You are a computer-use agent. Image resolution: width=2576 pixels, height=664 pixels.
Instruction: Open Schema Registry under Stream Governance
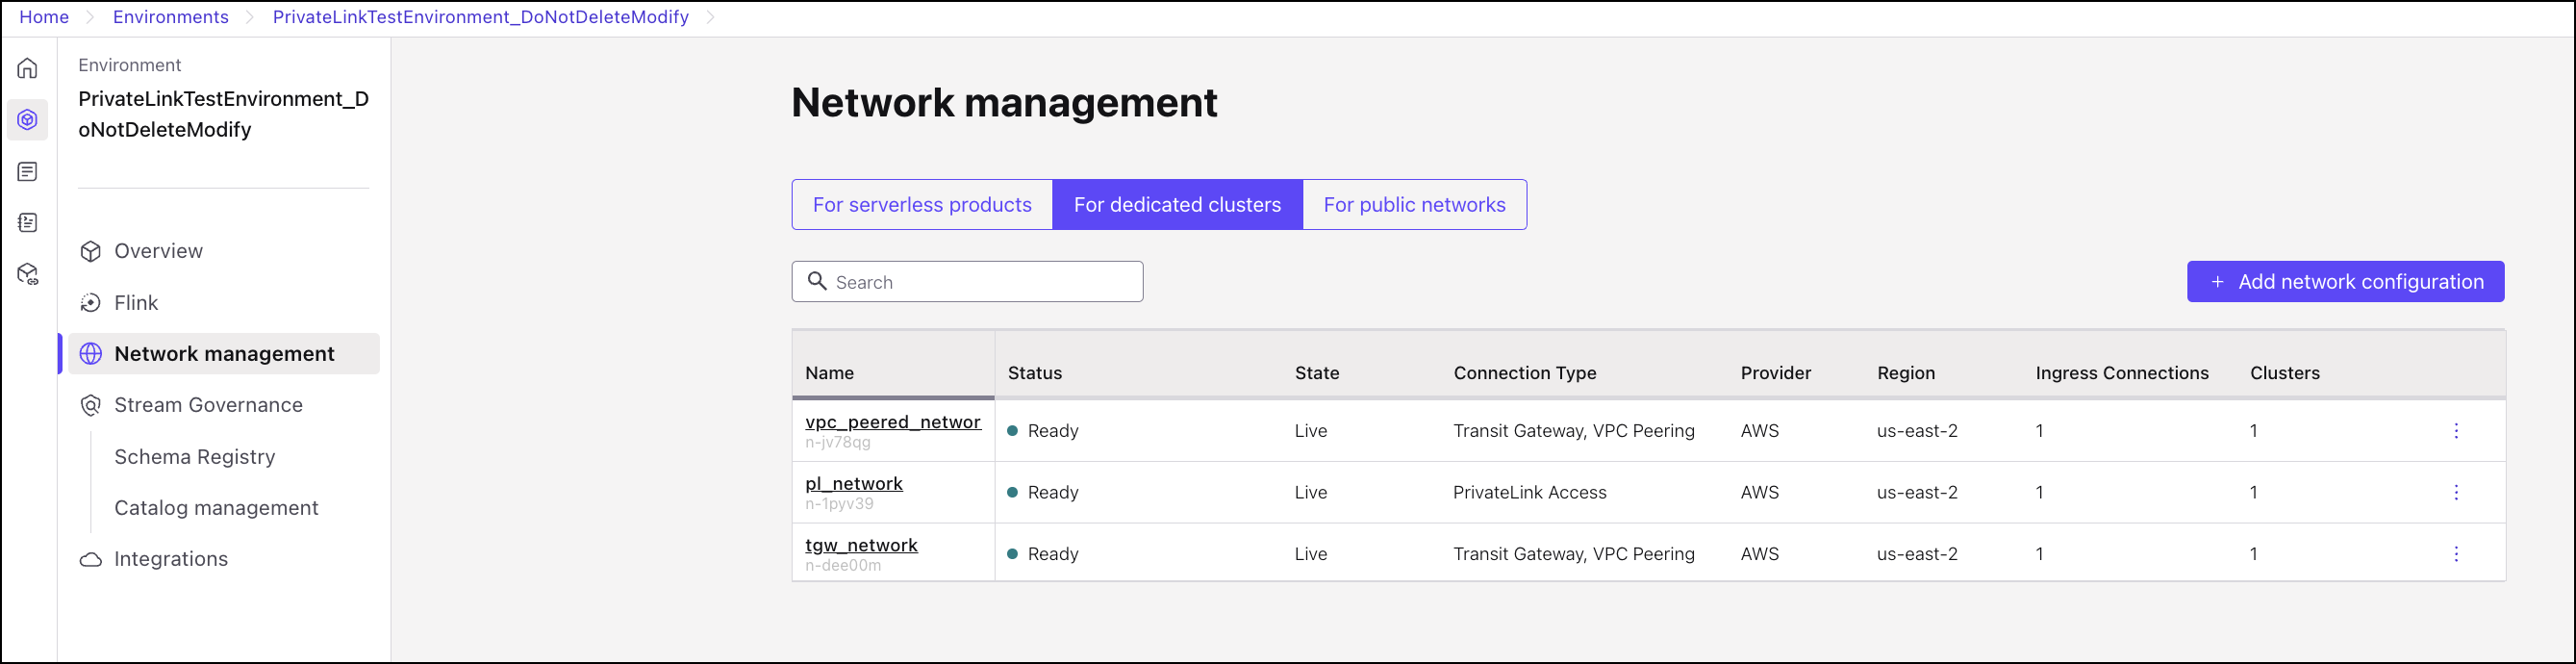point(194,457)
